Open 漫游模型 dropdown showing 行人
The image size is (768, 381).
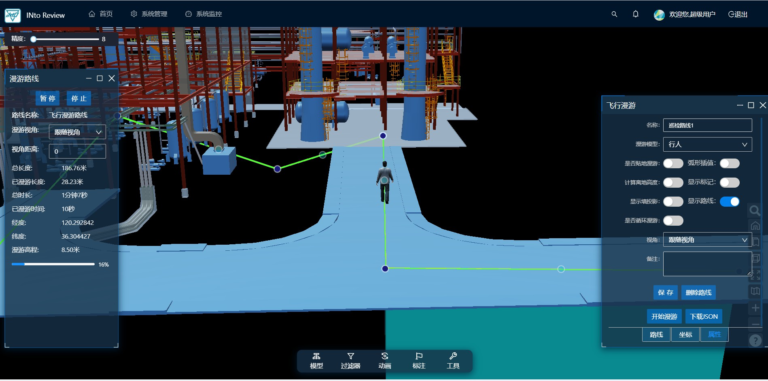point(707,144)
